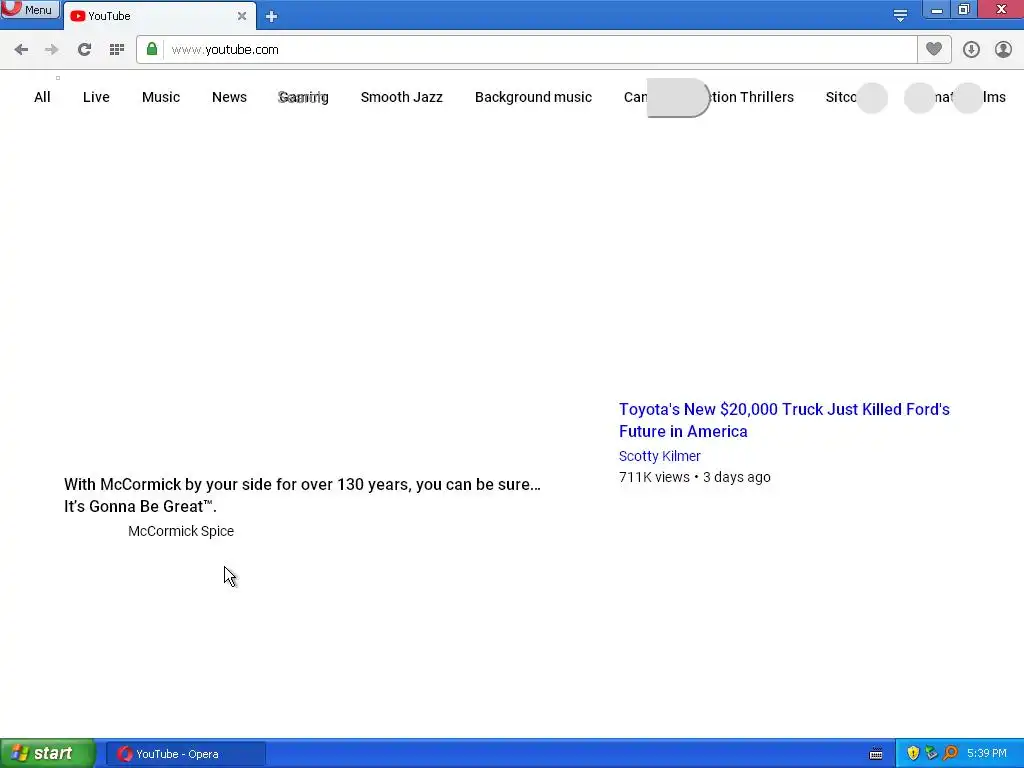Open the Toyota's New $20,000 Truck video title

pyautogui.click(x=784, y=420)
